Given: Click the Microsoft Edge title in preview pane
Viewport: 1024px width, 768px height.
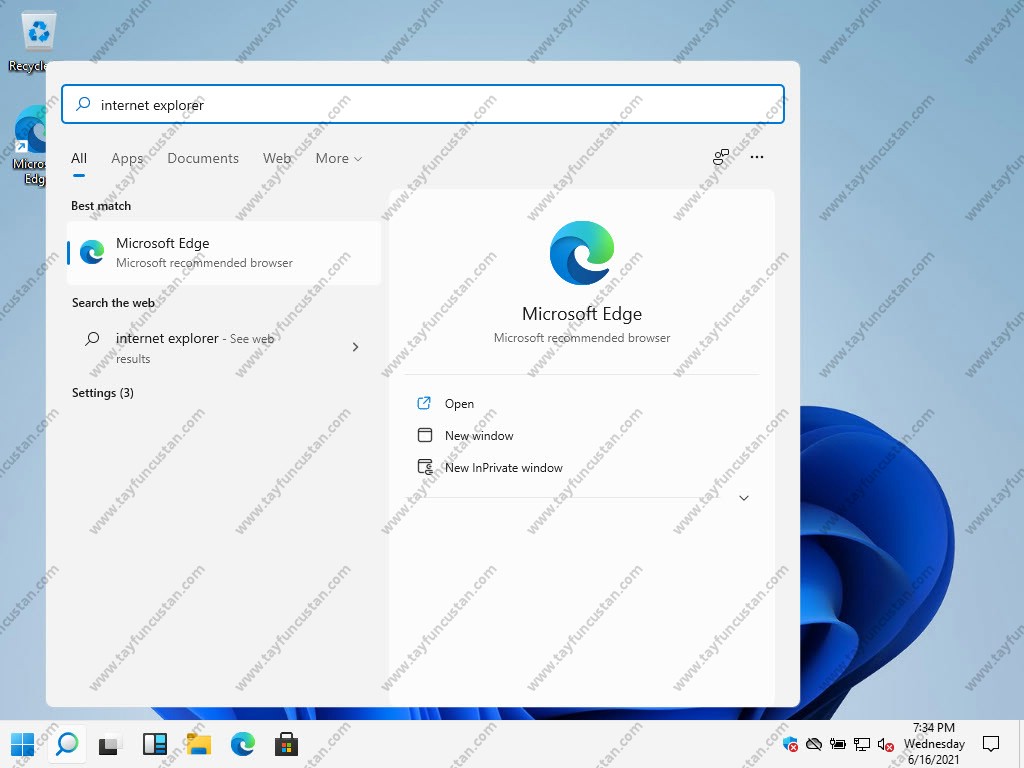Looking at the screenshot, I should pyautogui.click(x=582, y=314).
